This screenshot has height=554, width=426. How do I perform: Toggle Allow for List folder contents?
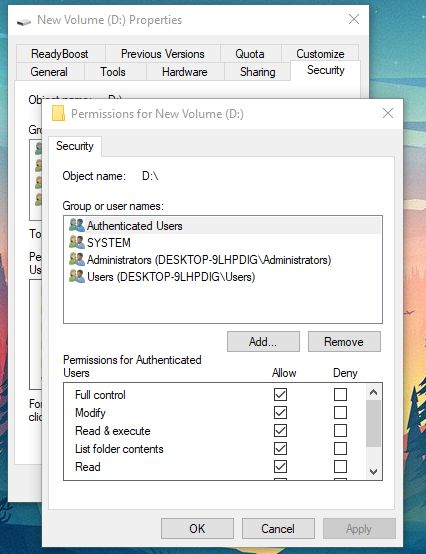(x=280, y=448)
